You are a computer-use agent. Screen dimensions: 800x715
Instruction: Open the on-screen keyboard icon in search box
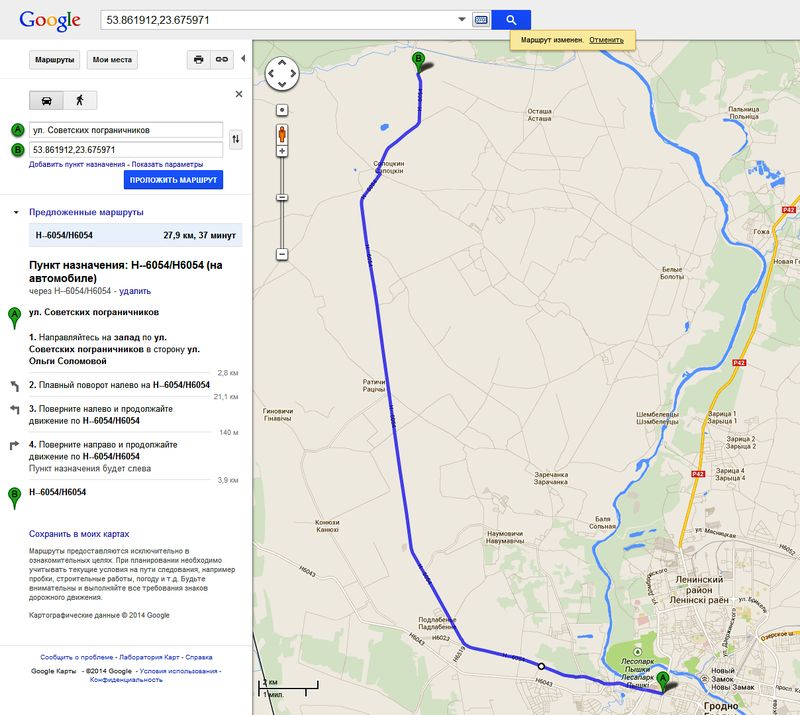(481, 20)
